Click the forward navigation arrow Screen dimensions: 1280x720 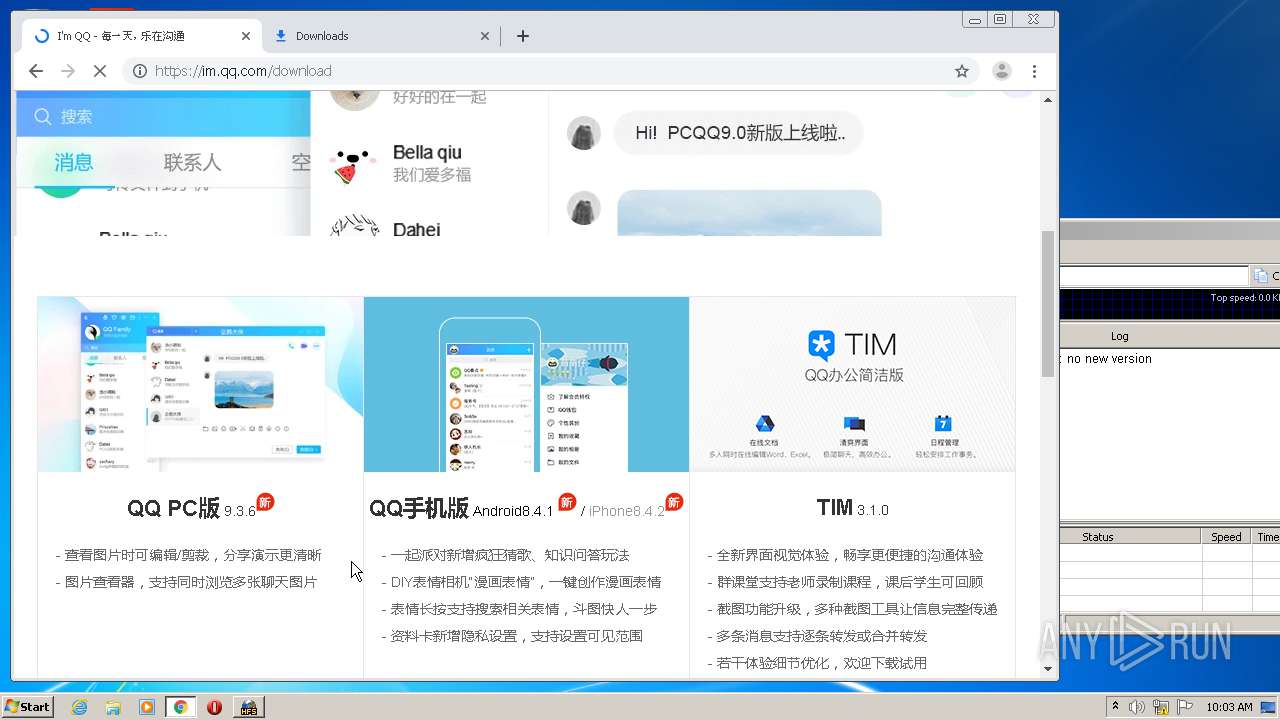click(x=68, y=71)
